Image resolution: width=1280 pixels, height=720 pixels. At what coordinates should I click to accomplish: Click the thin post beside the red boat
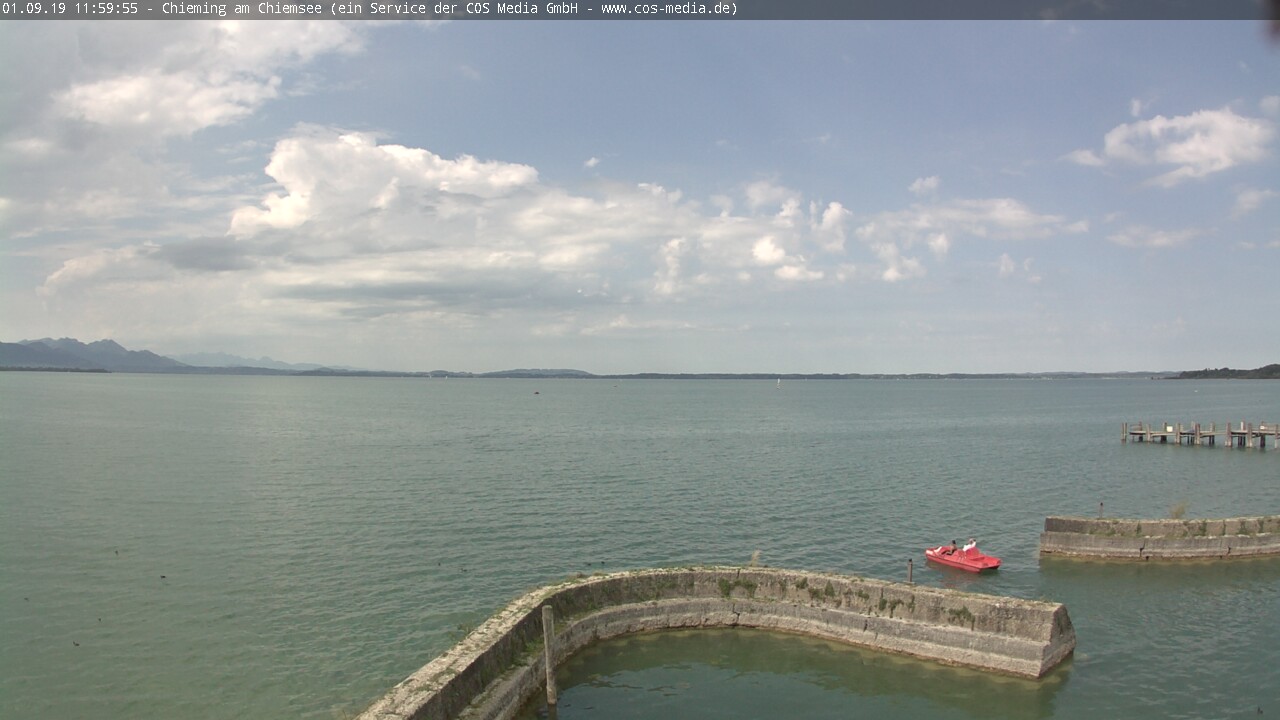[910, 571]
